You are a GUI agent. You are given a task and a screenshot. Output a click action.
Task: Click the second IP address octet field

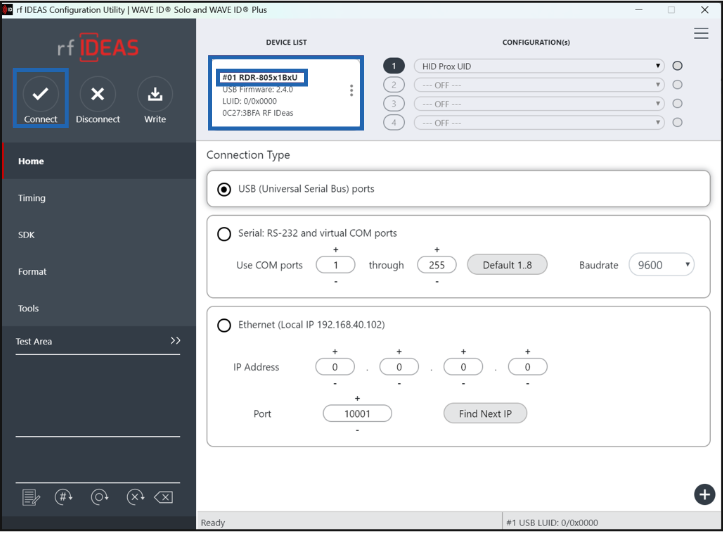coord(399,367)
